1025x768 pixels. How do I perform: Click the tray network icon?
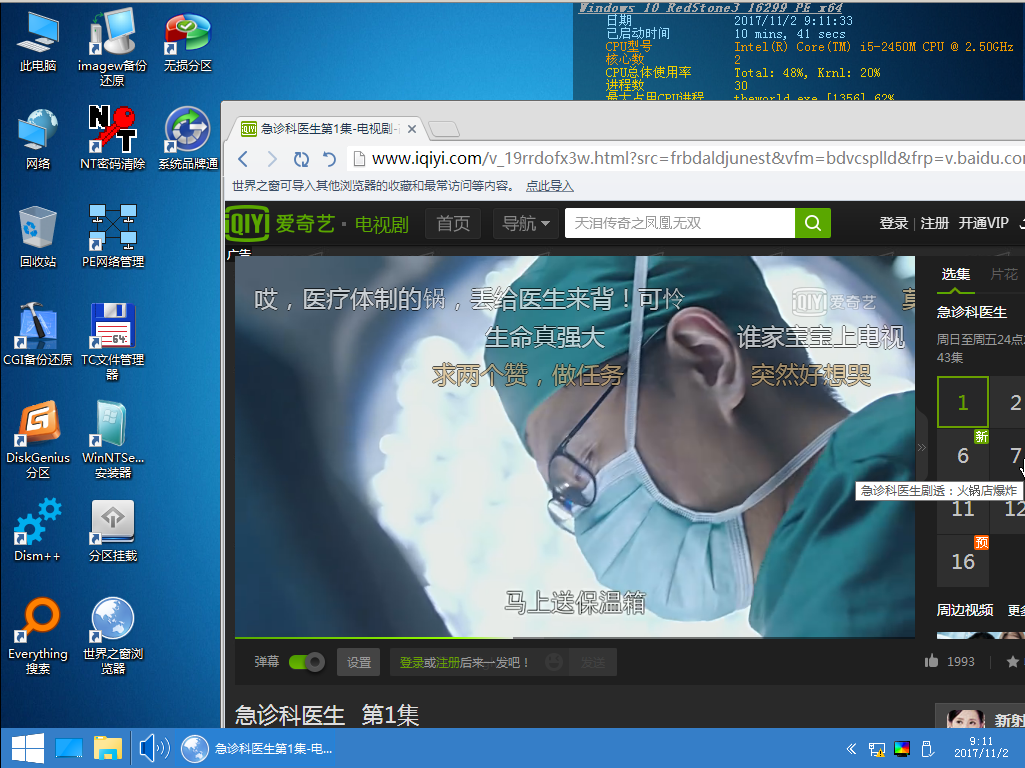point(877,749)
